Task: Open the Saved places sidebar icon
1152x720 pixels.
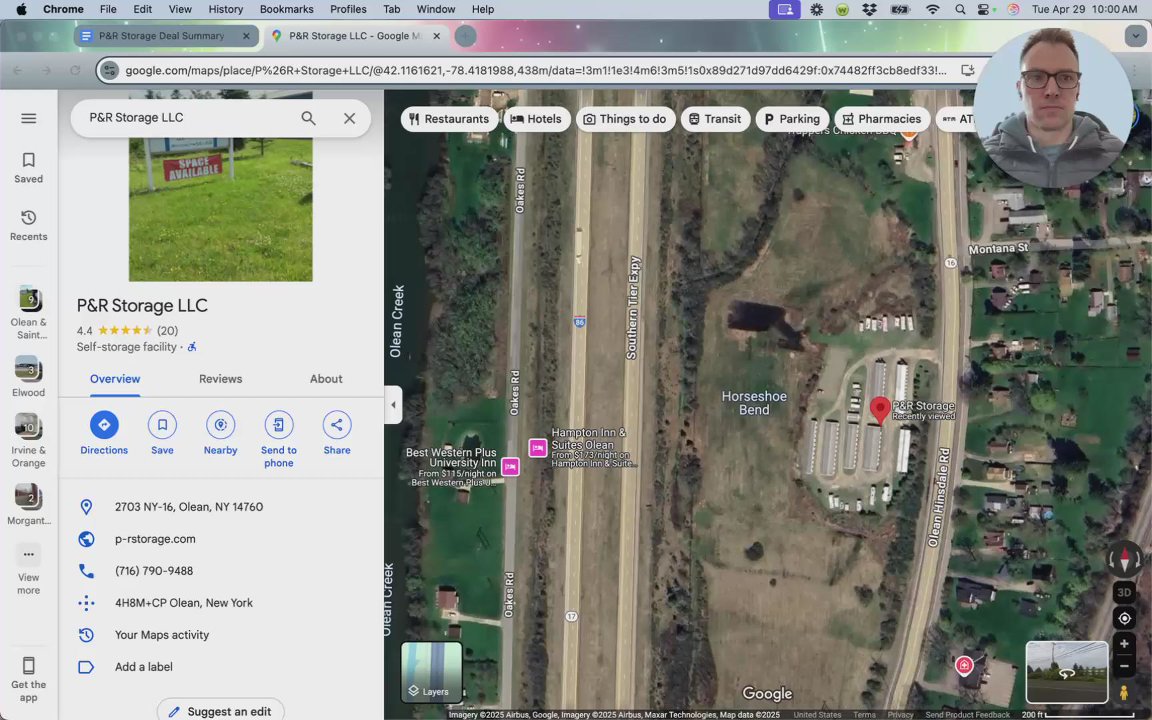Action: click(29, 168)
